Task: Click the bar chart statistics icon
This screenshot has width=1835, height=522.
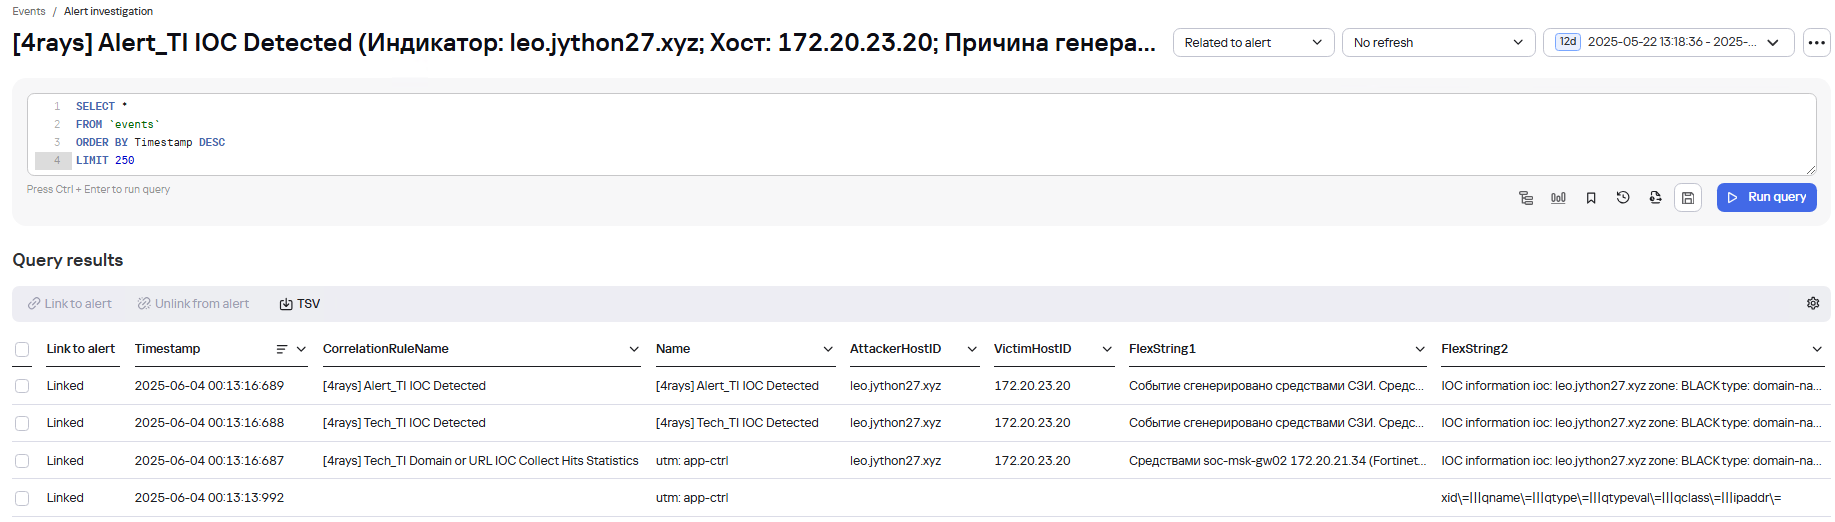Action: (x=1558, y=198)
